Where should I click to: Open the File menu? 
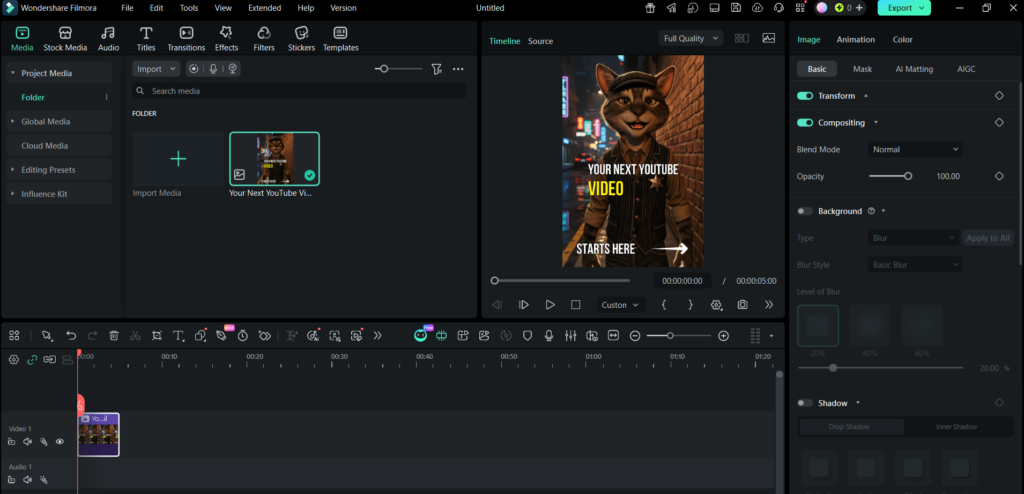127,8
